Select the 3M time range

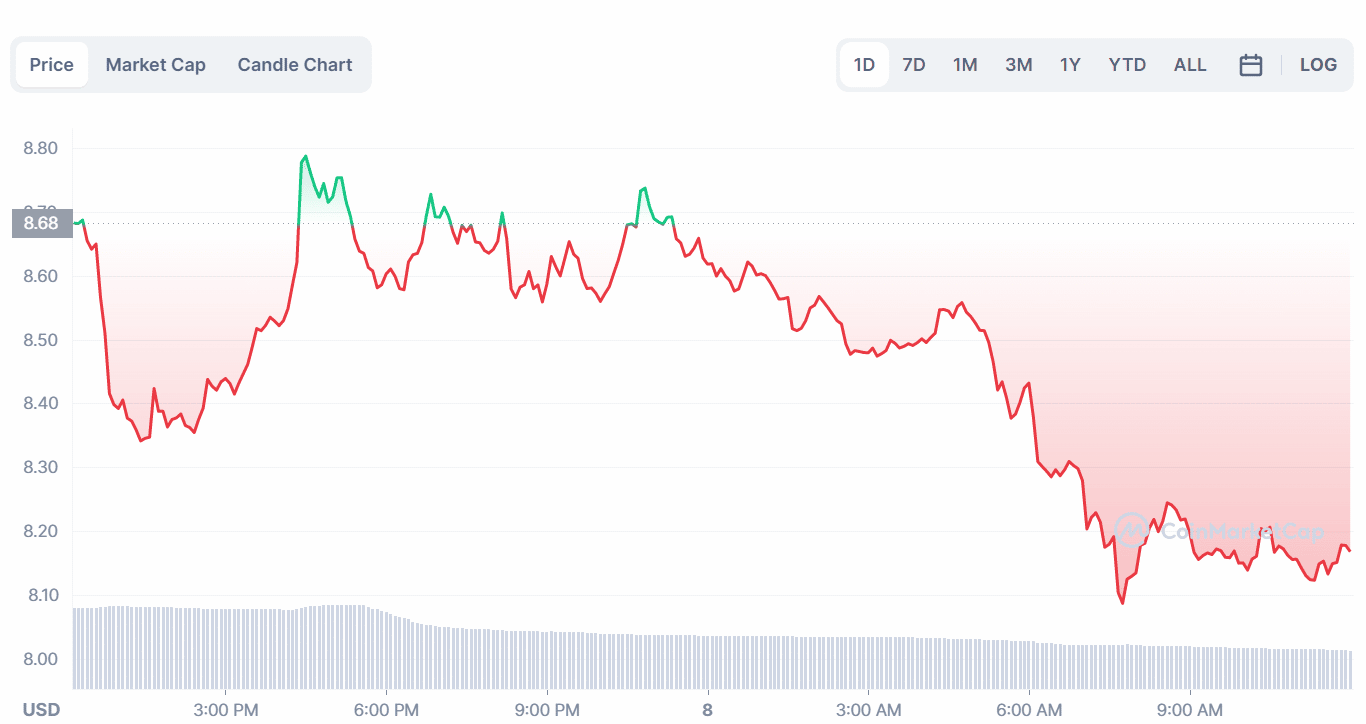point(1019,65)
